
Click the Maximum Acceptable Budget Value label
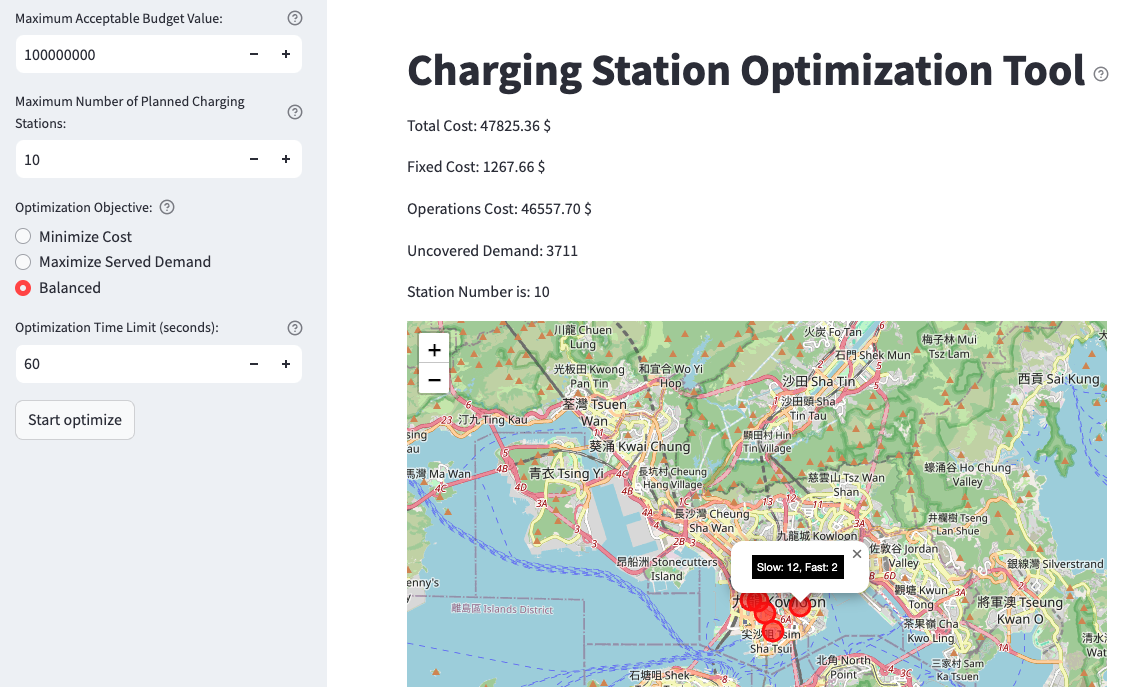pos(119,18)
